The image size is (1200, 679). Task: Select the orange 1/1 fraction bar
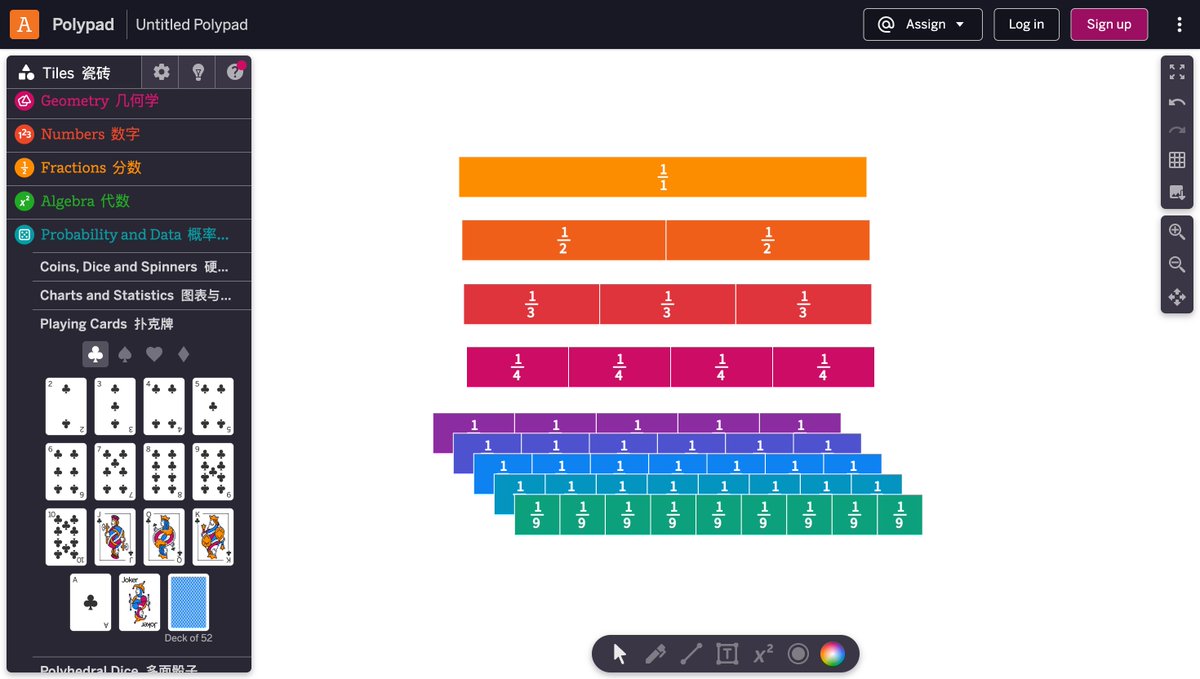point(662,177)
